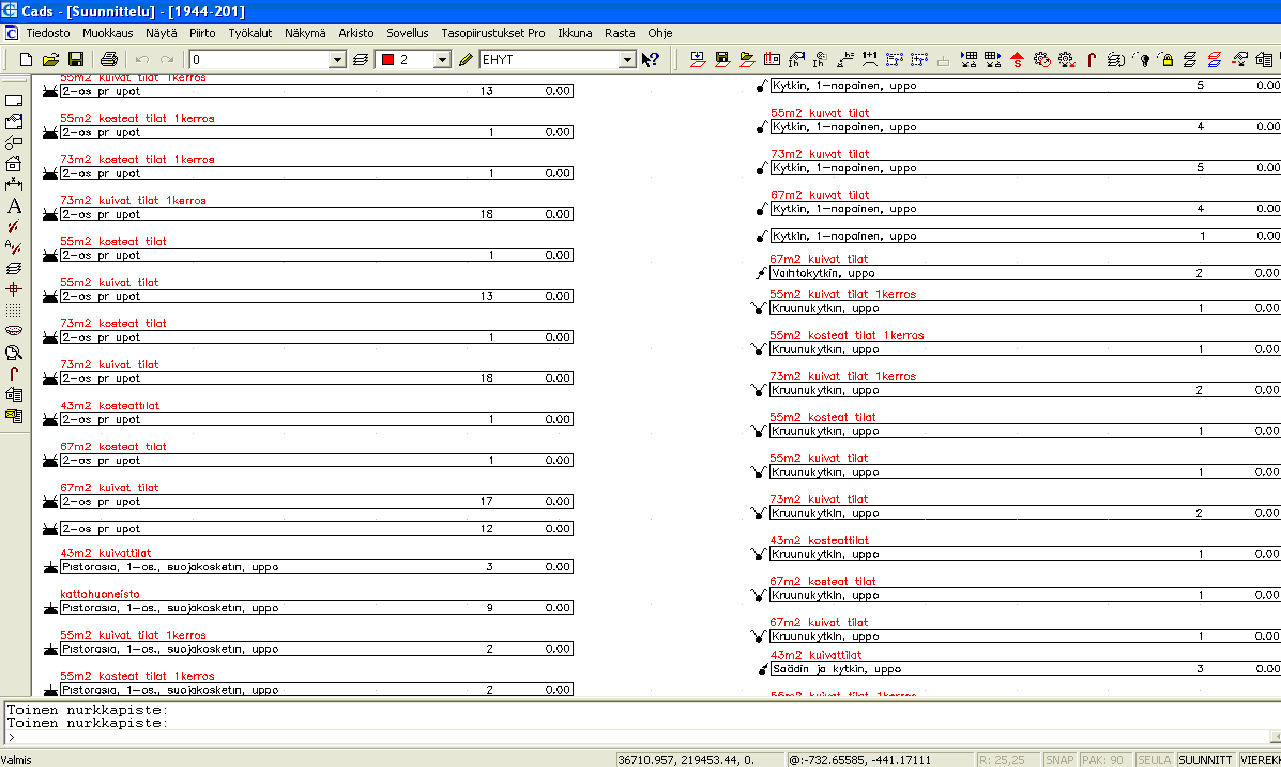Click the red color swatch in color selector
The width and height of the screenshot is (1281, 767).
click(388, 60)
